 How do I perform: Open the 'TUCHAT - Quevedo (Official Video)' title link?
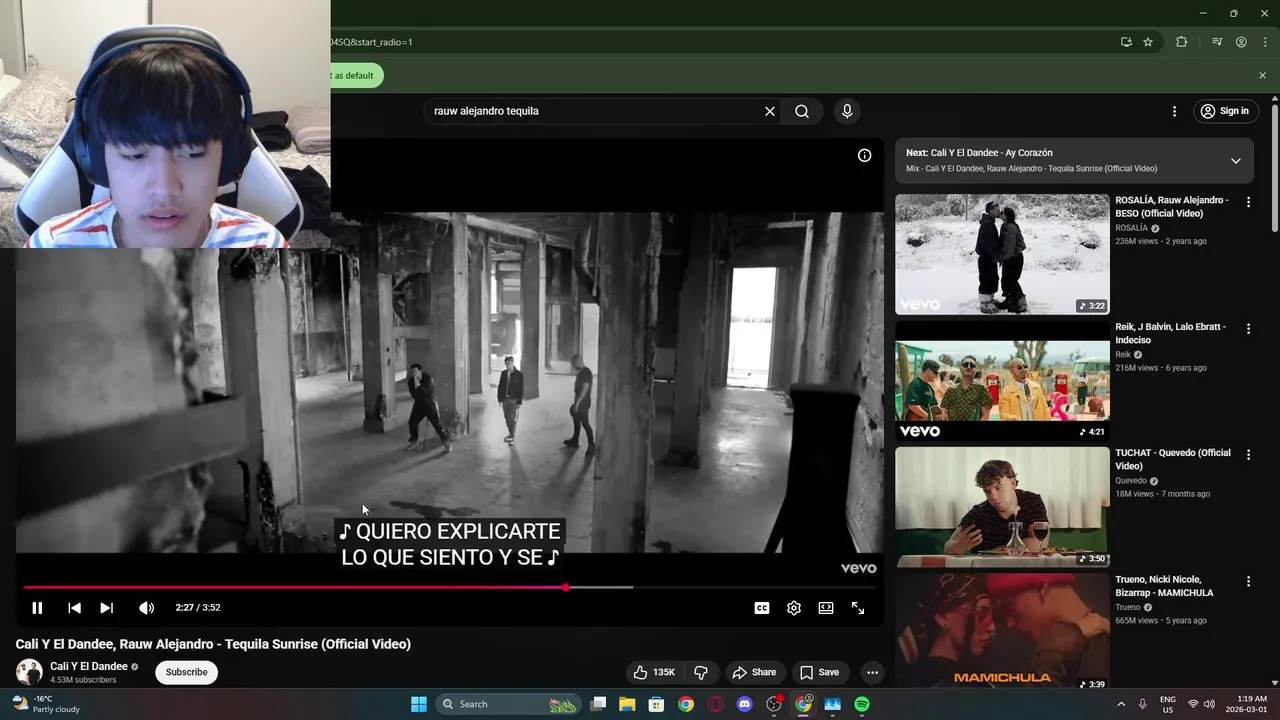point(1173,459)
